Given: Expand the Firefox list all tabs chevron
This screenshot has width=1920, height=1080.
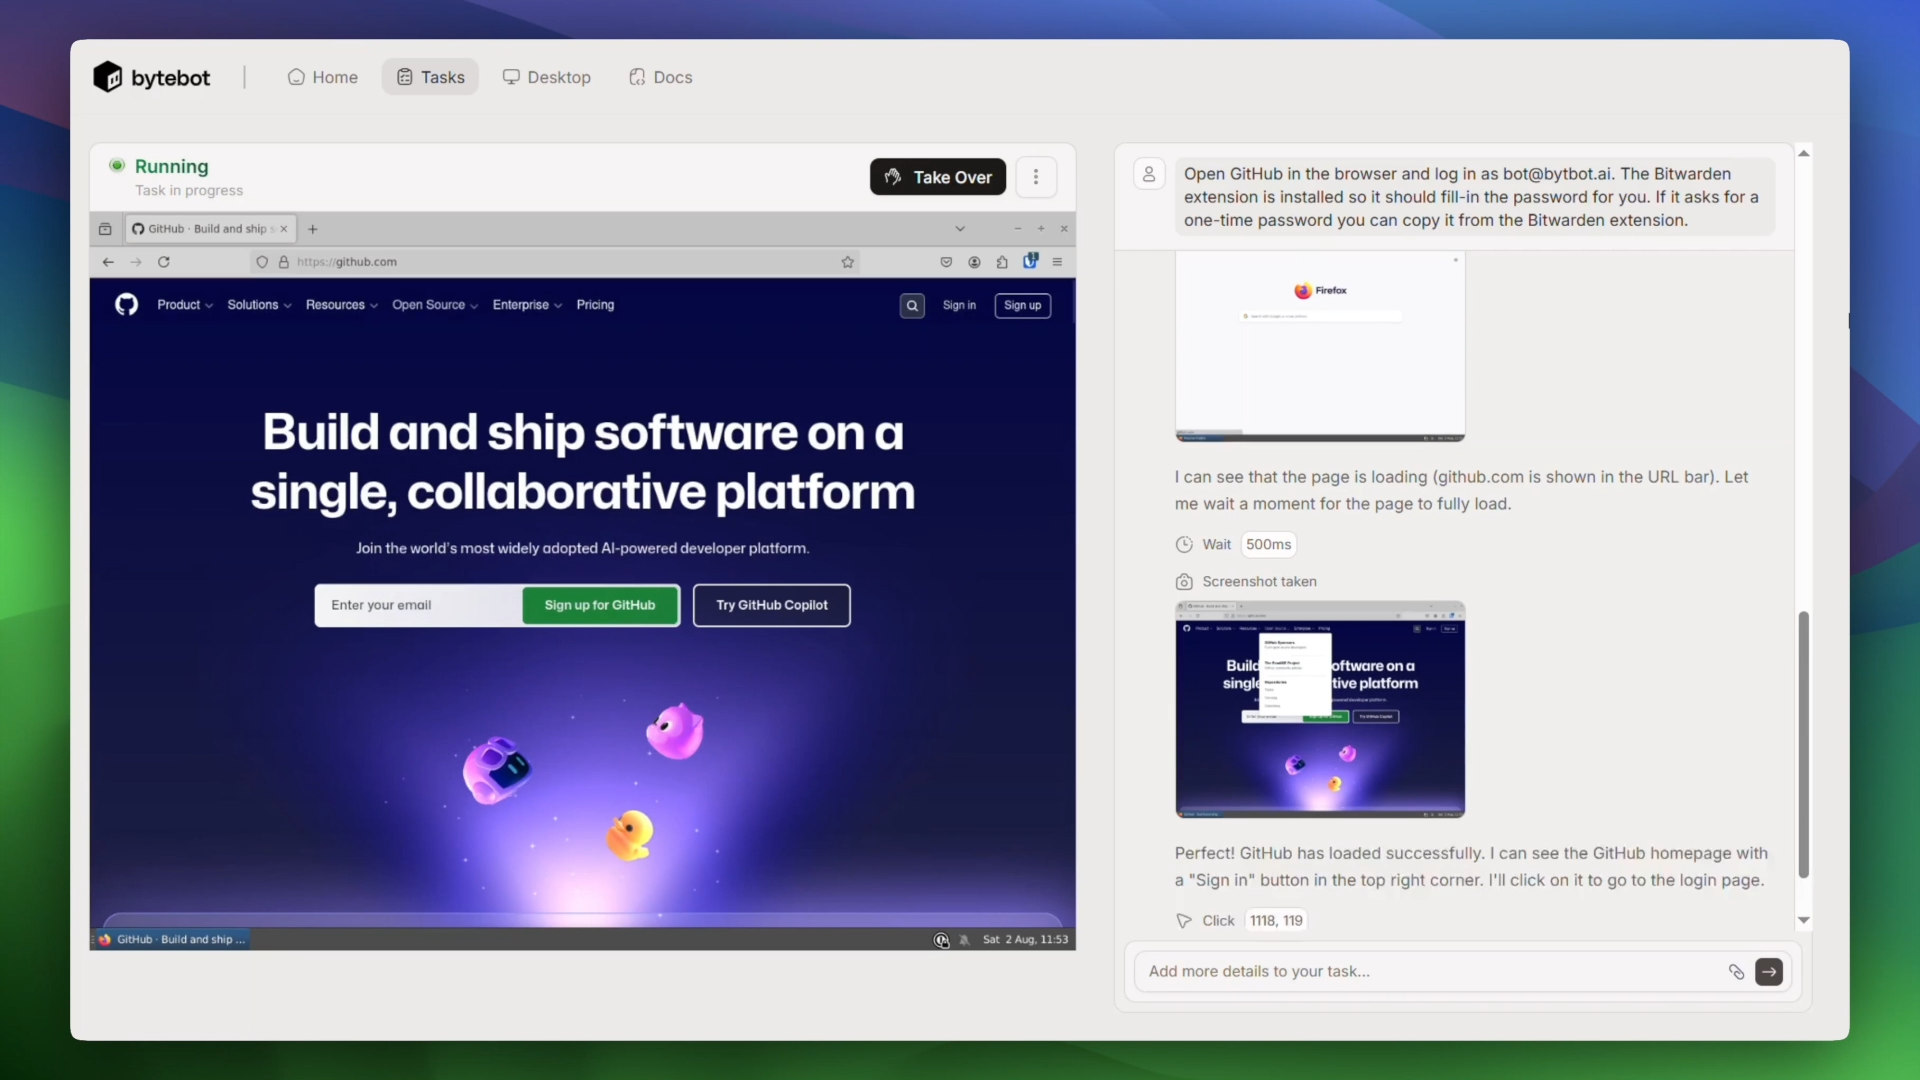Looking at the screenshot, I should 960,229.
